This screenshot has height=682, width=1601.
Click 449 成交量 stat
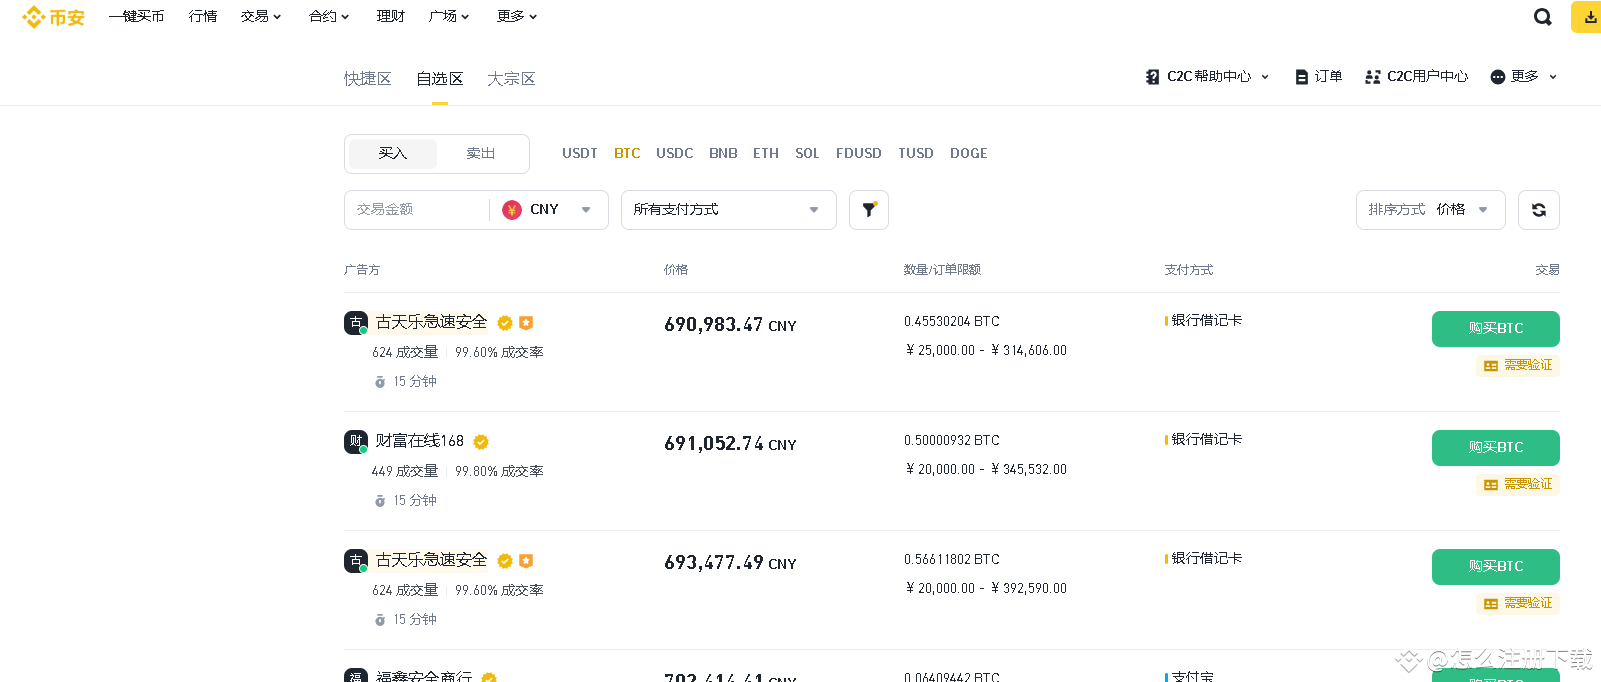coord(405,472)
